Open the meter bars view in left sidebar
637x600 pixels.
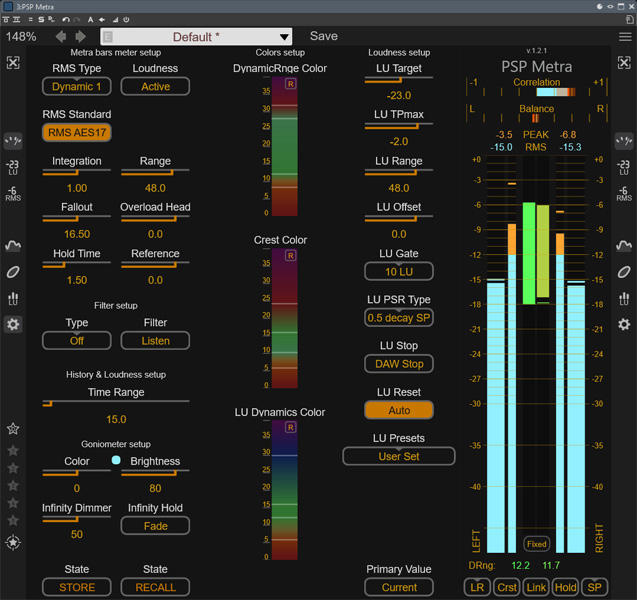point(13,141)
